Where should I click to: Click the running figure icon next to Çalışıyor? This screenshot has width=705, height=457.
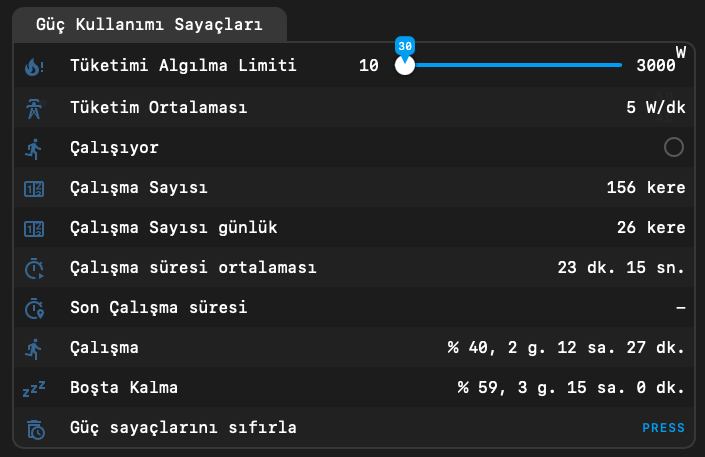pos(34,149)
